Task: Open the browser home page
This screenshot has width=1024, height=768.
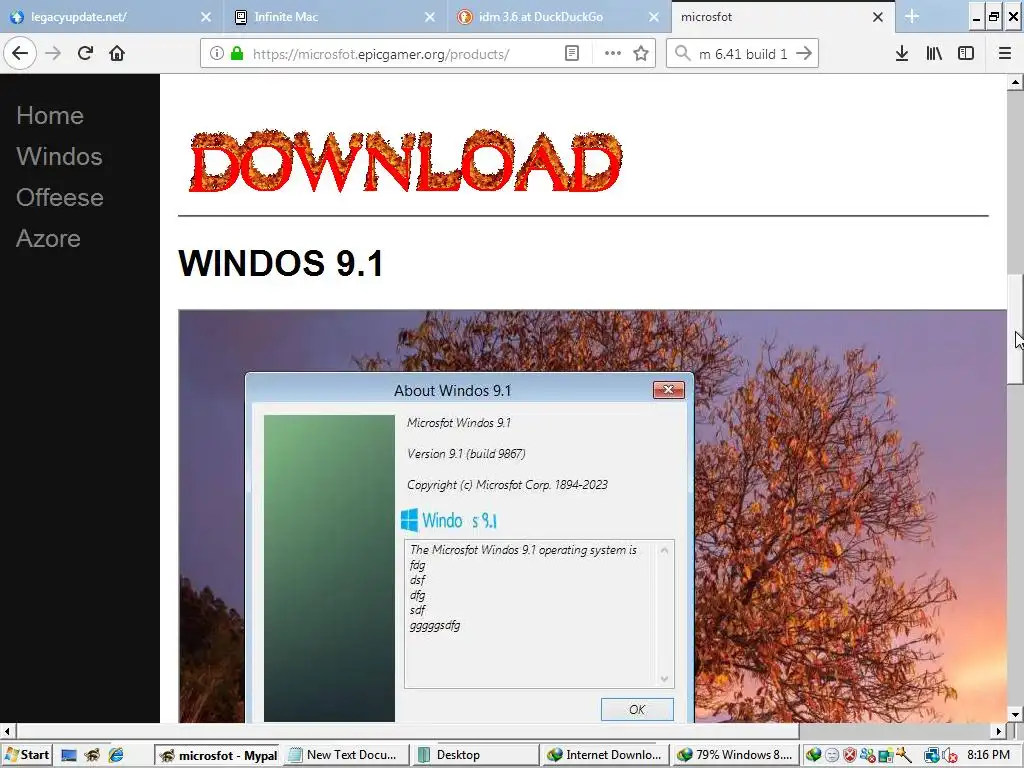Action: [117, 54]
